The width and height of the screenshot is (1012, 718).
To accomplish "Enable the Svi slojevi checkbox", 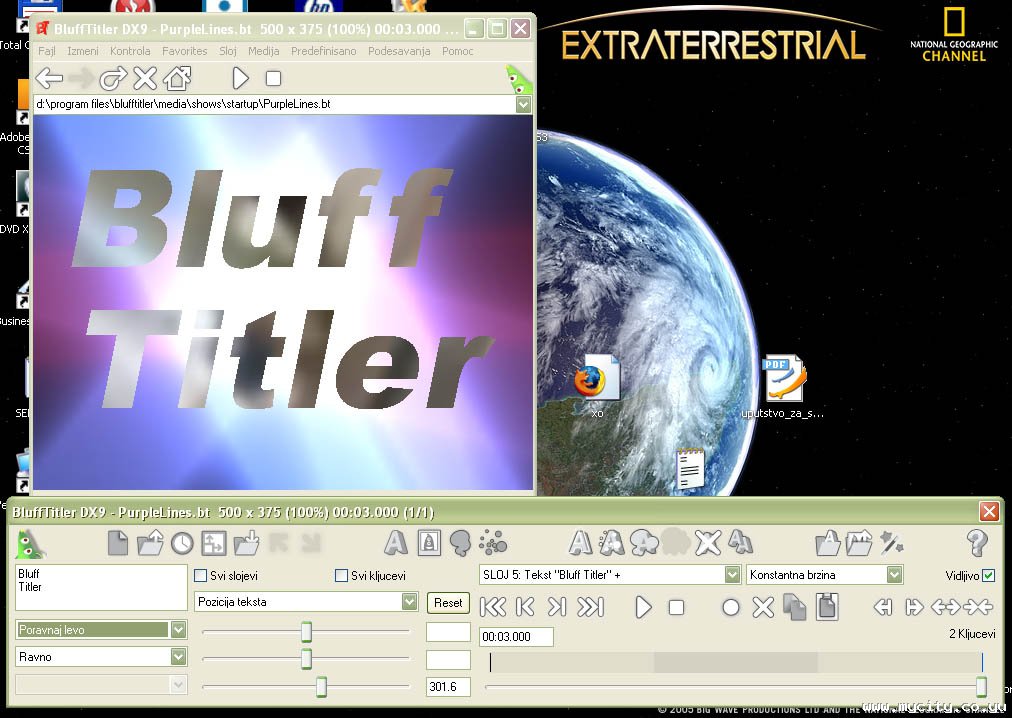I will pyautogui.click(x=201, y=576).
